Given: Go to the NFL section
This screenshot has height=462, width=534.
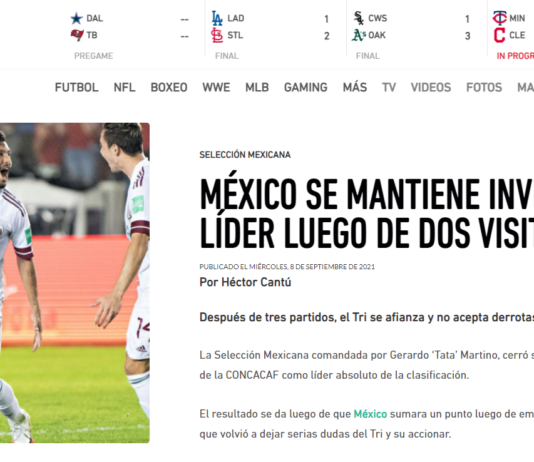Looking at the screenshot, I should click(124, 87).
